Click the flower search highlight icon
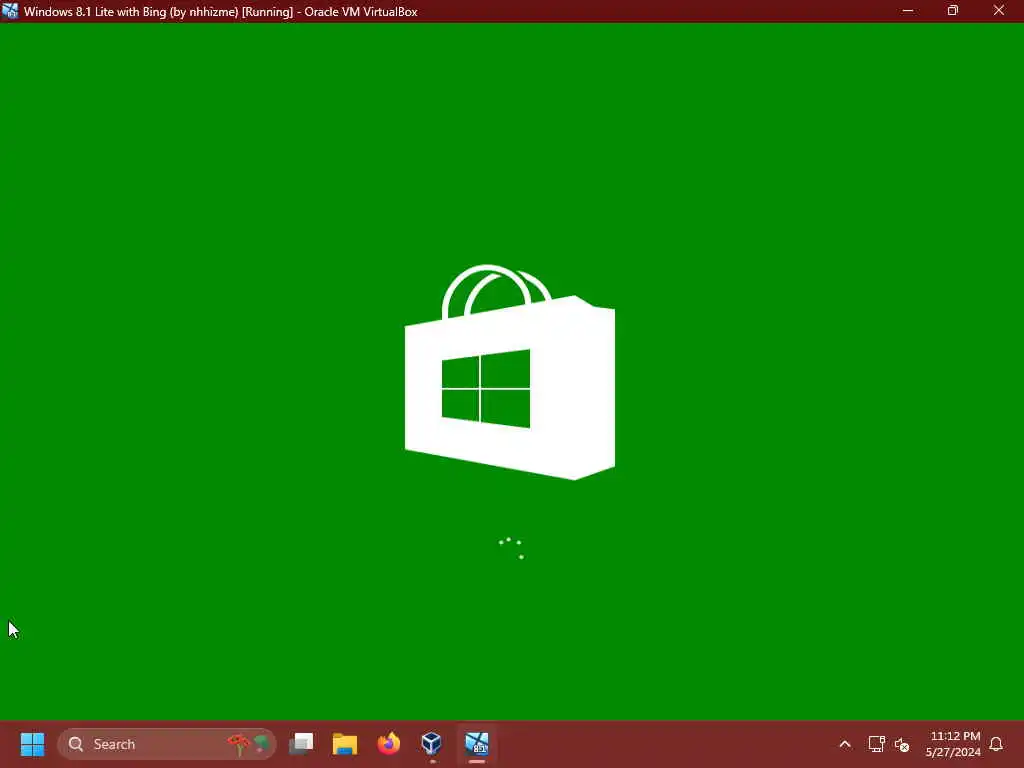The image size is (1024, 768). [x=248, y=744]
